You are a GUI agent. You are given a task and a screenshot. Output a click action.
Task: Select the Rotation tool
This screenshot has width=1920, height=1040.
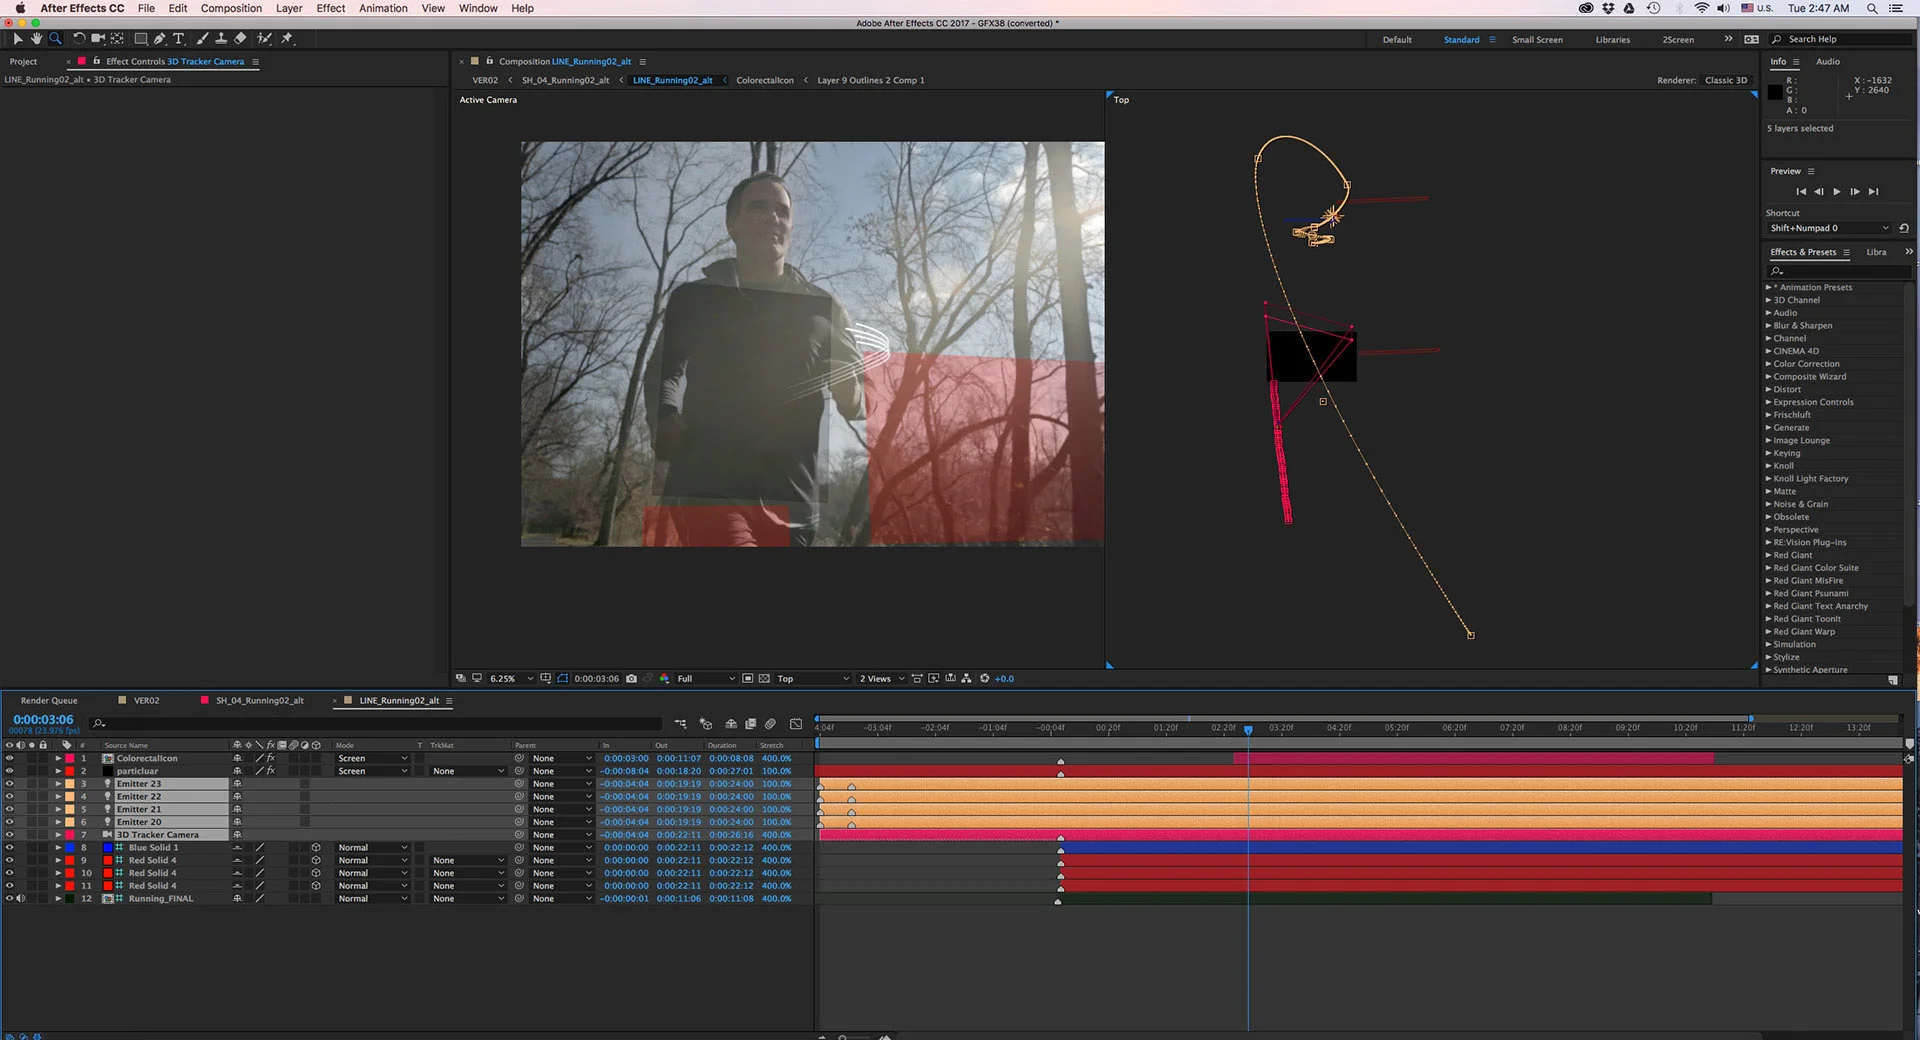[79, 38]
